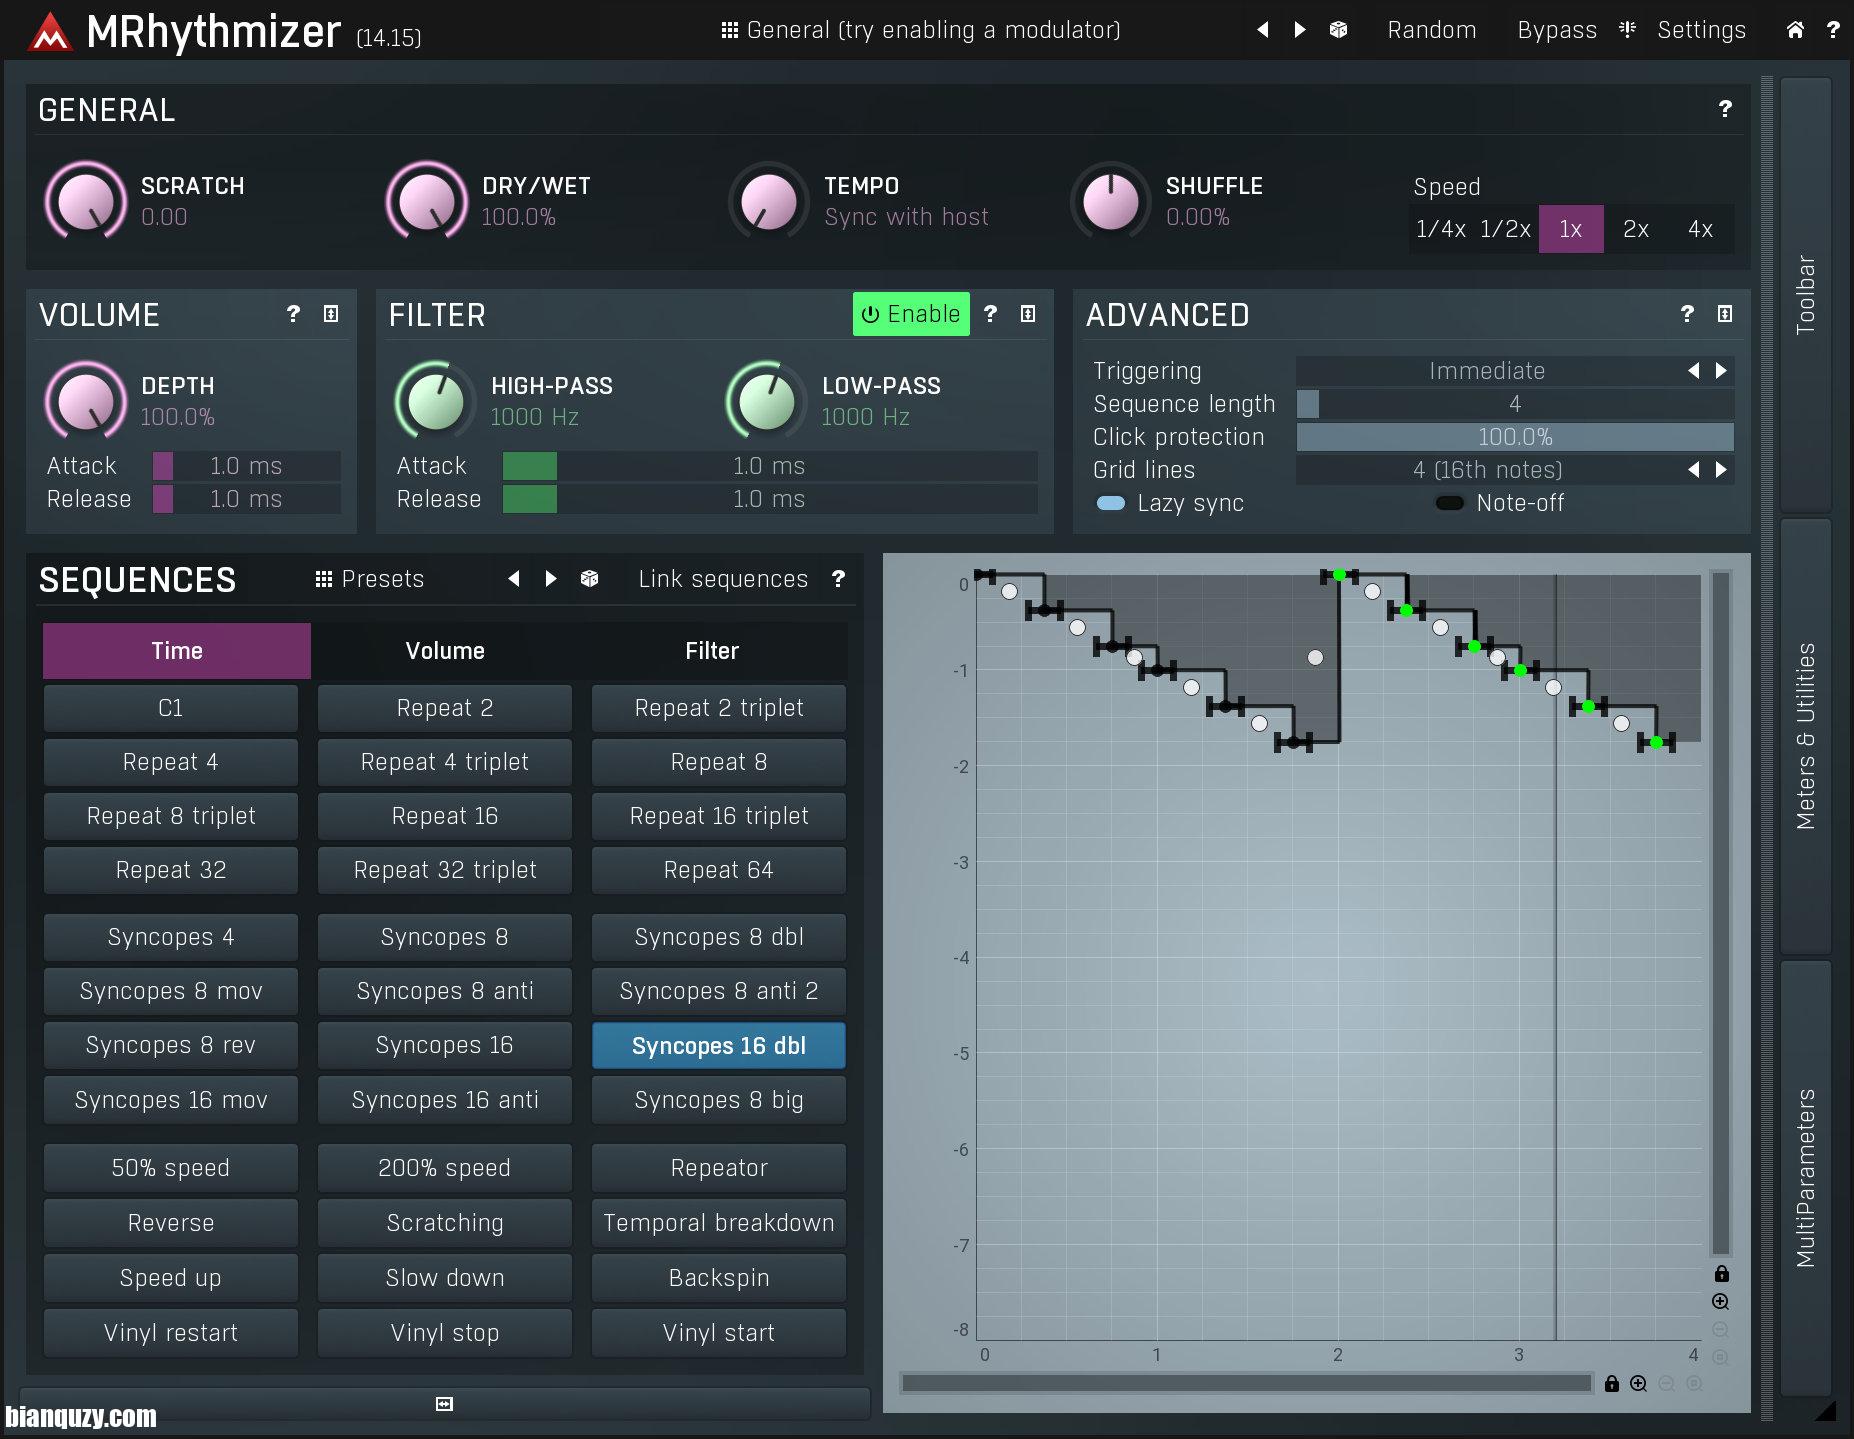Click the home icon near Settings
Image resolution: width=1854 pixels, height=1439 pixels.
(1796, 30)
